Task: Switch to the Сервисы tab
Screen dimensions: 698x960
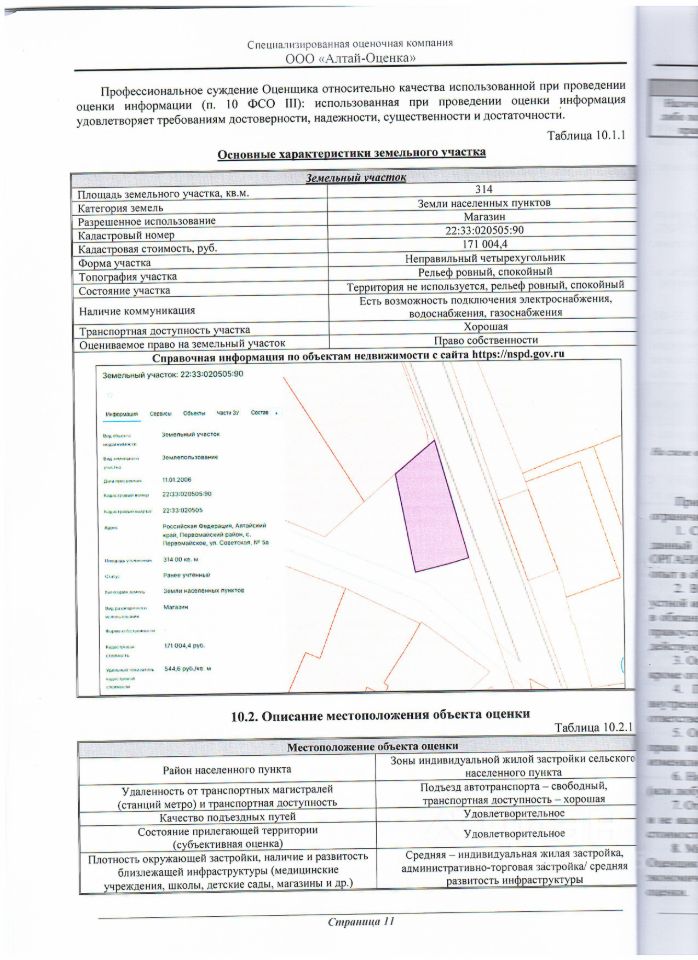Action: (x=160, y=414)
